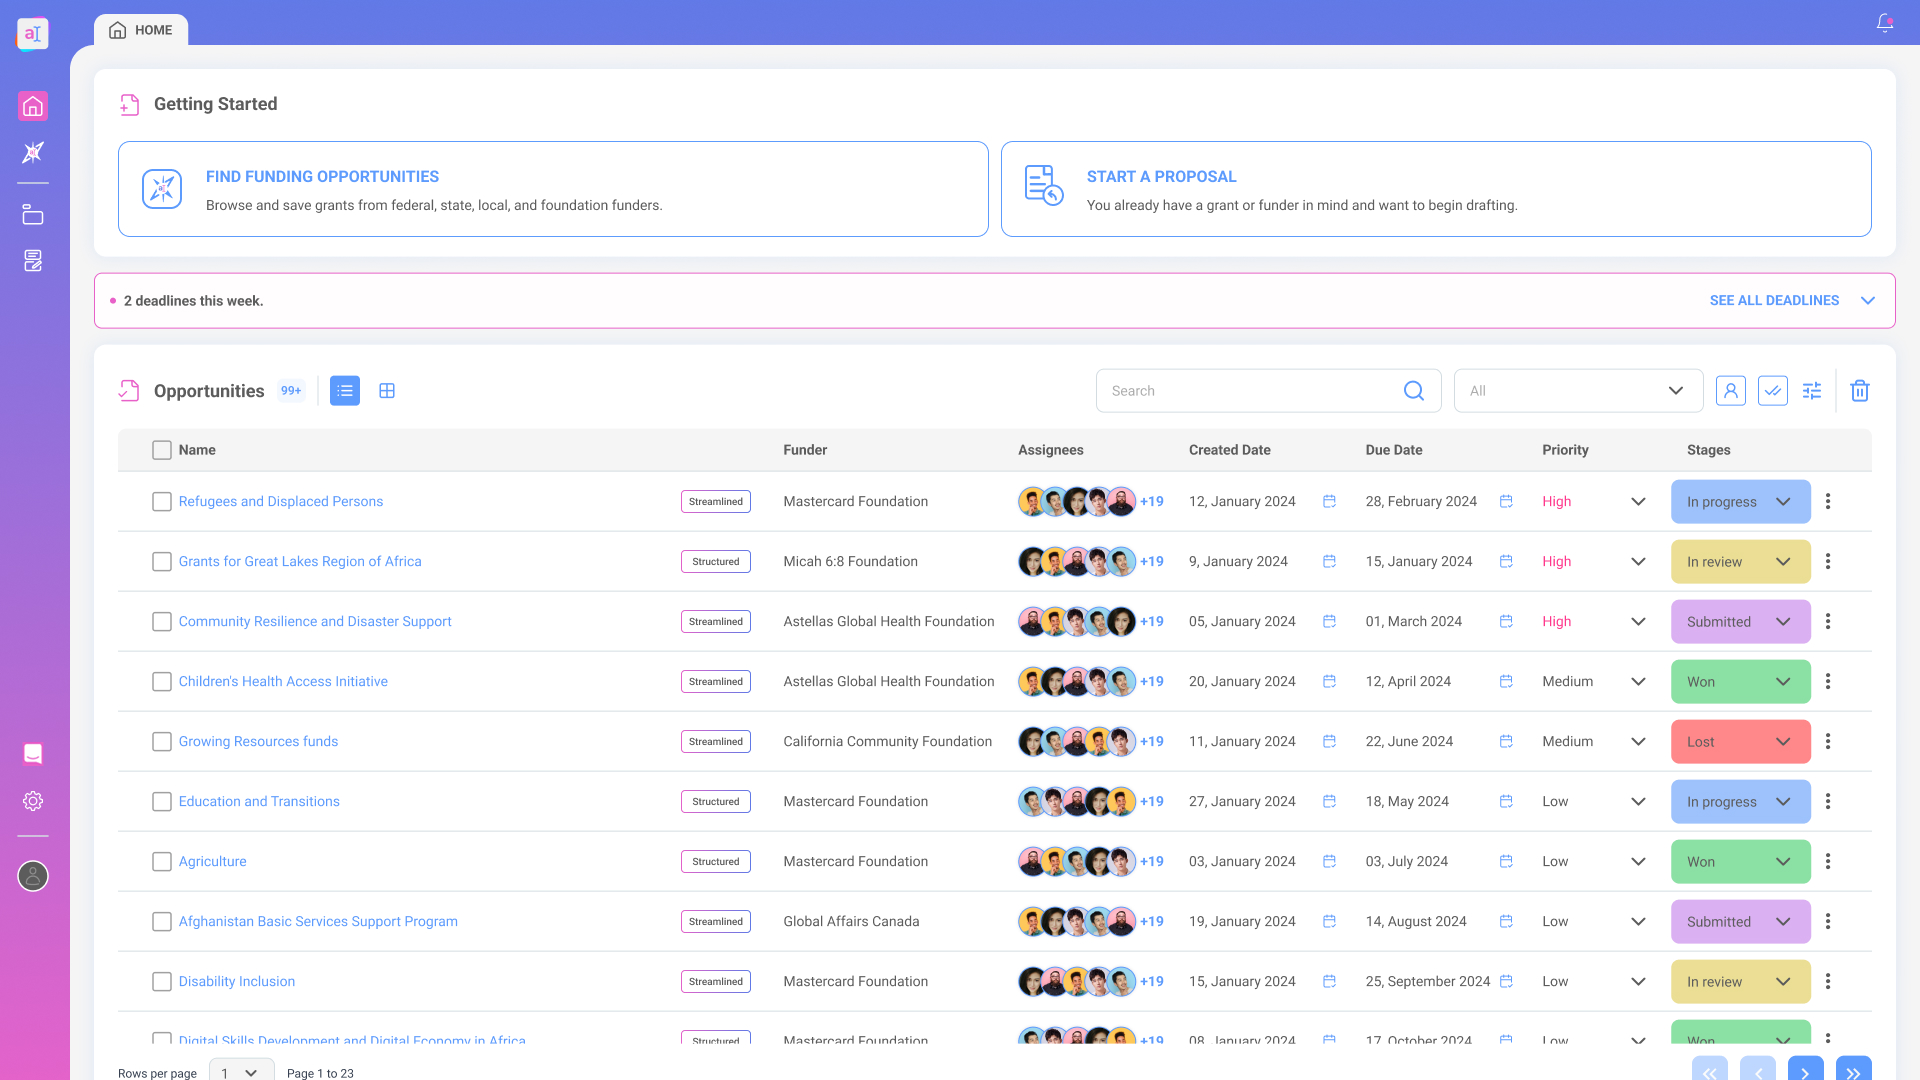Open the All filter dropdown
Viewport: 1920px width, 1080px height.
click(1578, 391)
